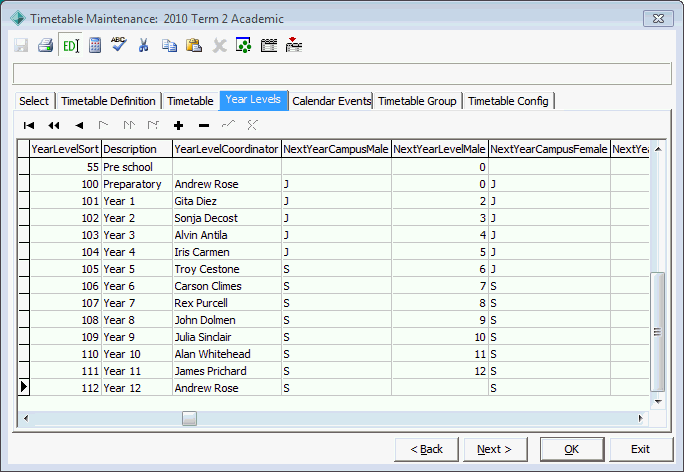Open the calculator icon in toolbar
The image size is (684, 472).
[95, 45]
